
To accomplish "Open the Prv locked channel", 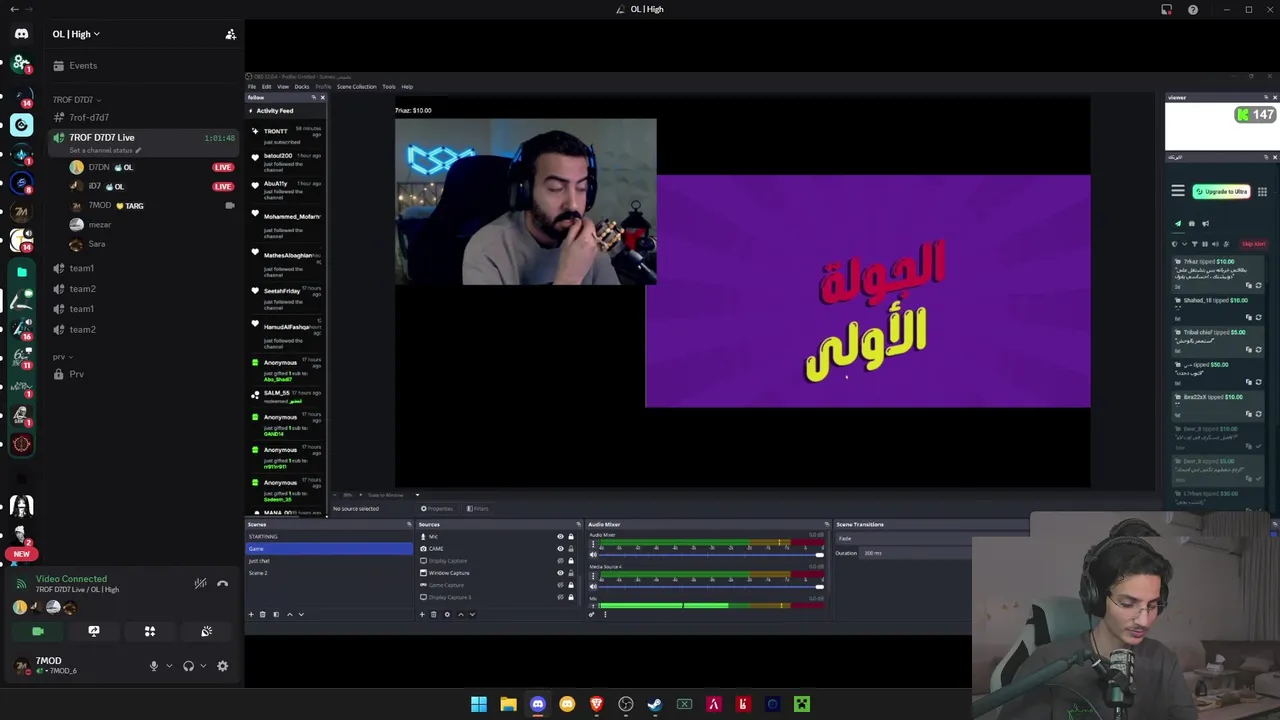I will point(143,374).
